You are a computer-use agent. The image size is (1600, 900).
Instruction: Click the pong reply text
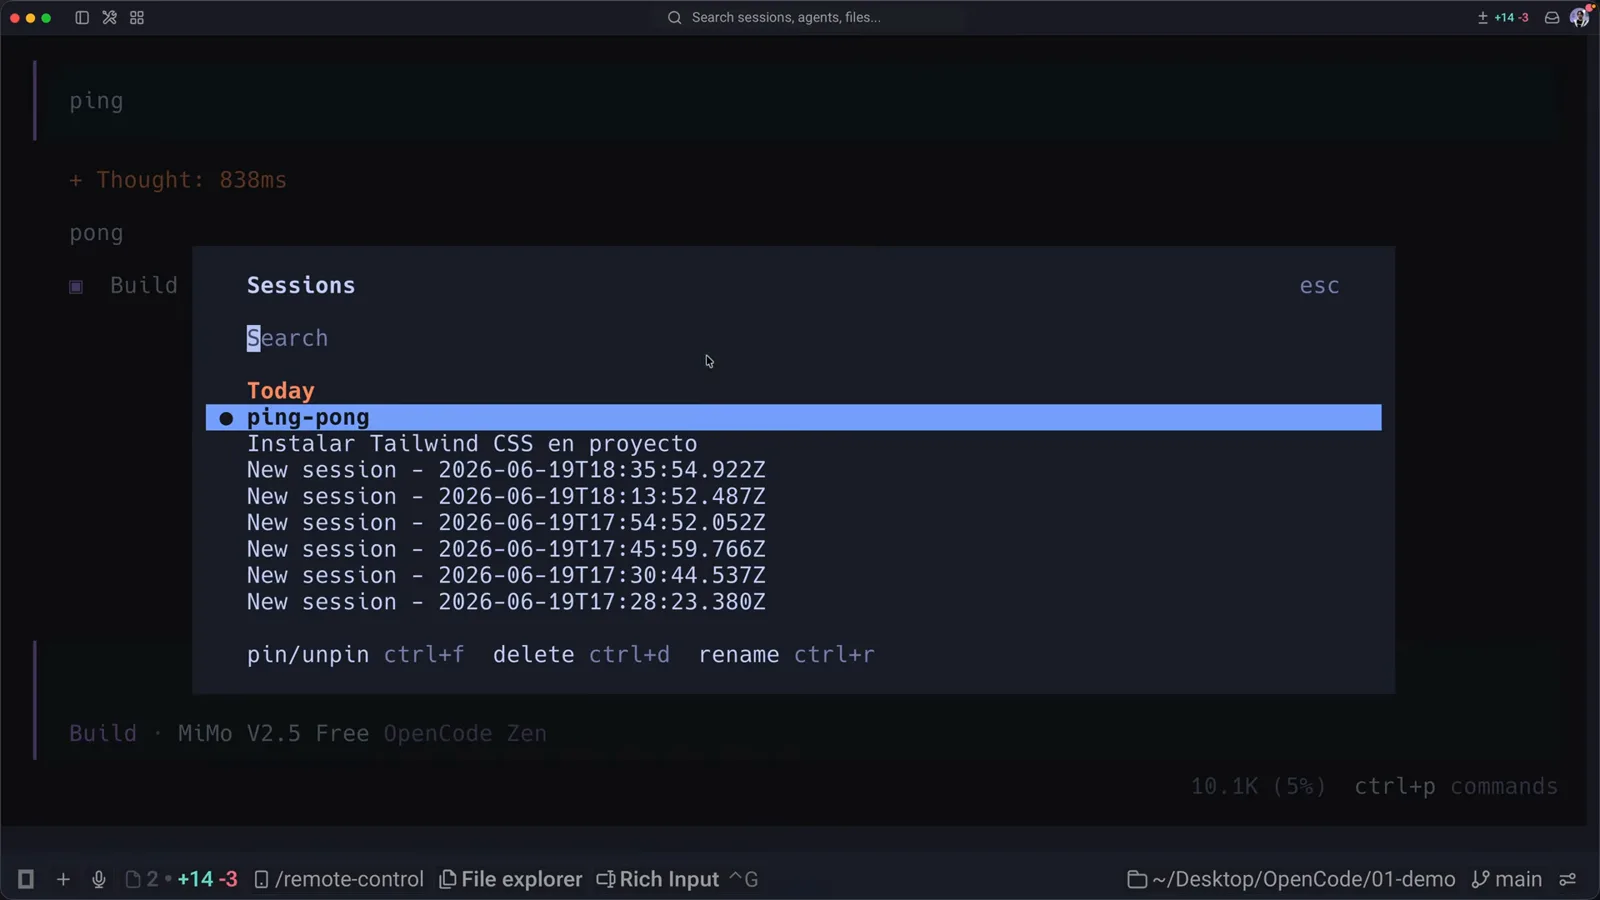coord(96,234)
